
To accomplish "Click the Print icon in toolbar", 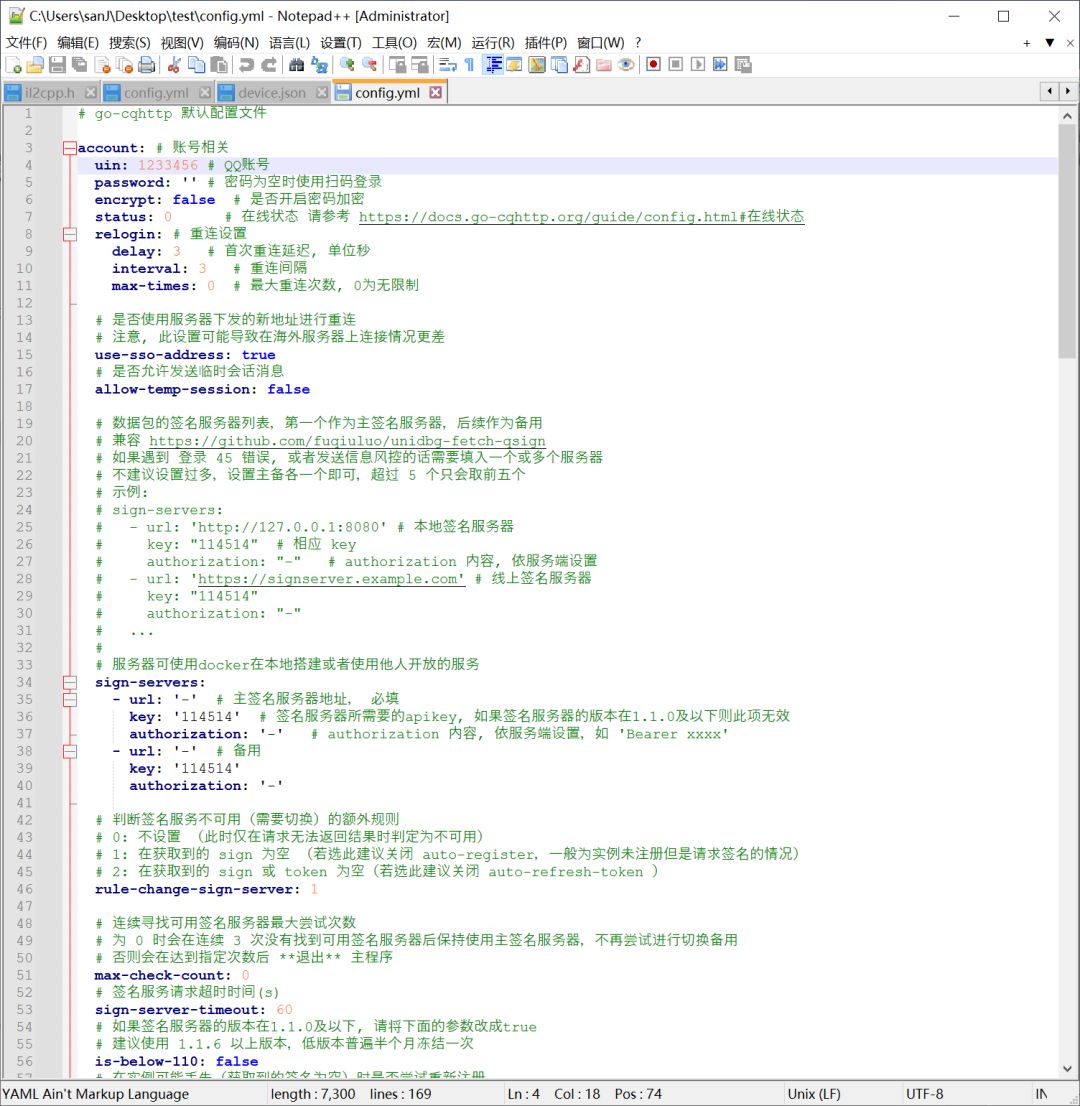I will [147, 65].
